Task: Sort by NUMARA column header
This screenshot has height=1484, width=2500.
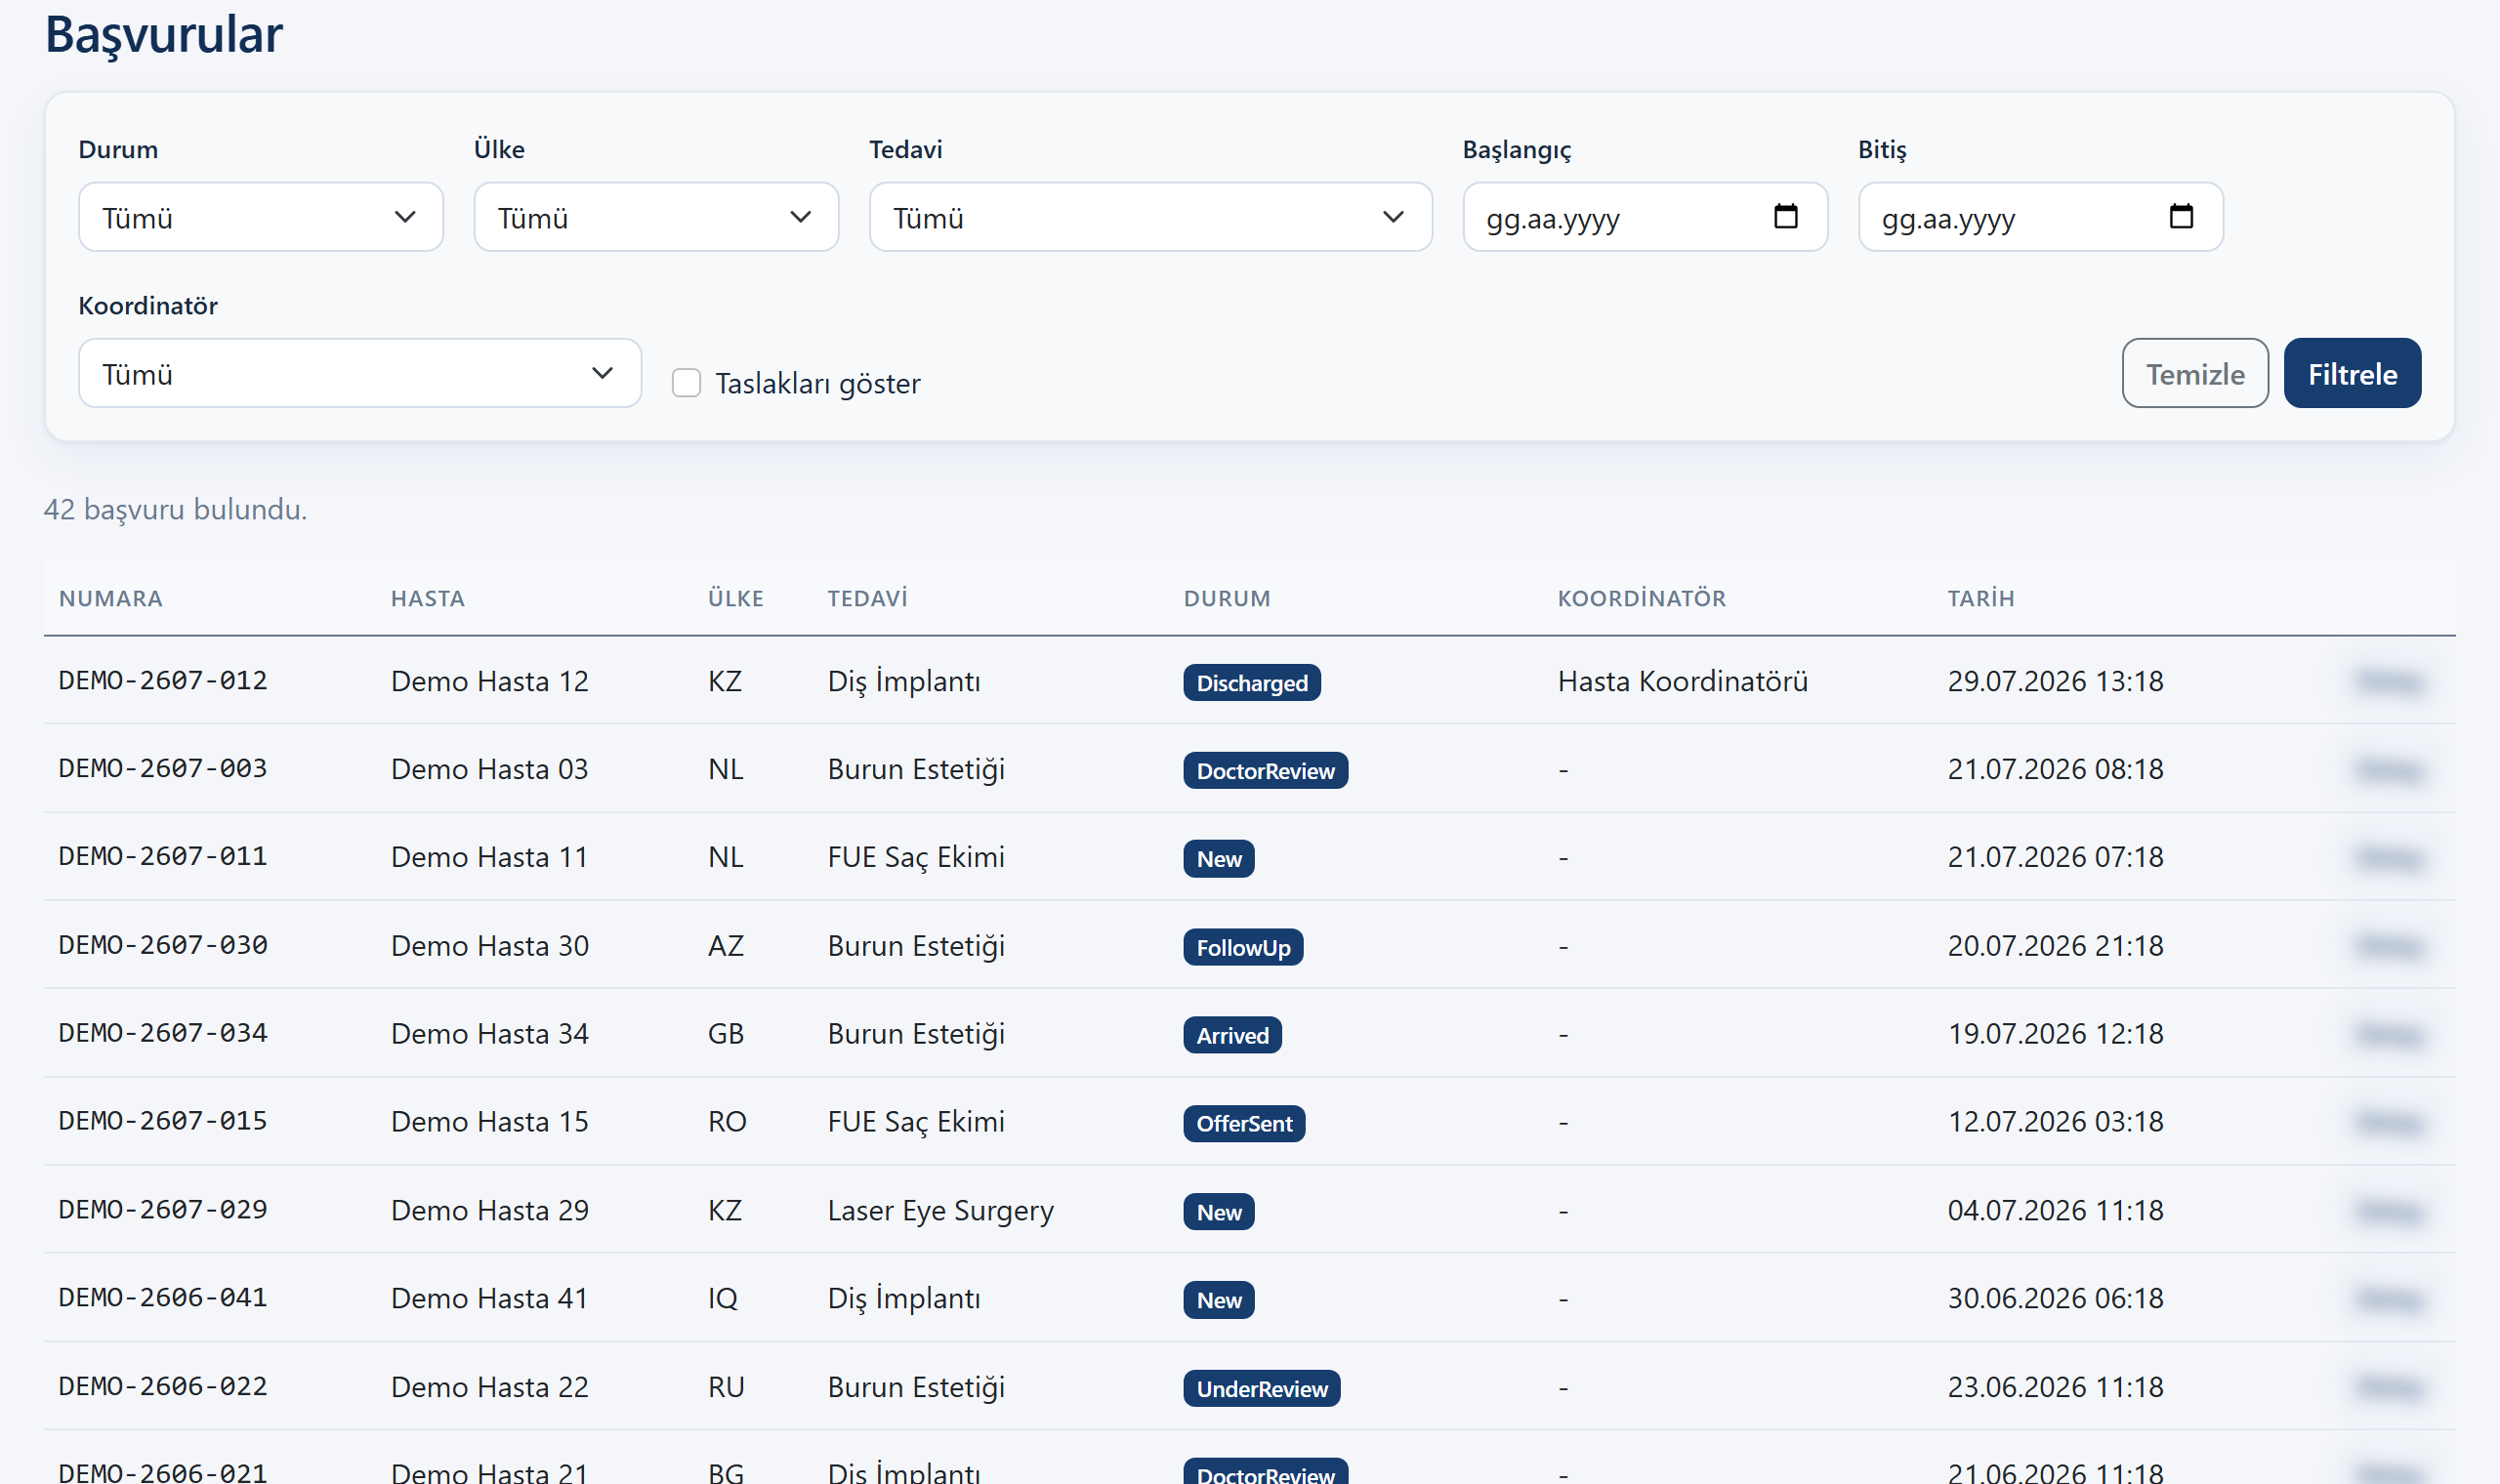Action: (x=111, y=598)
